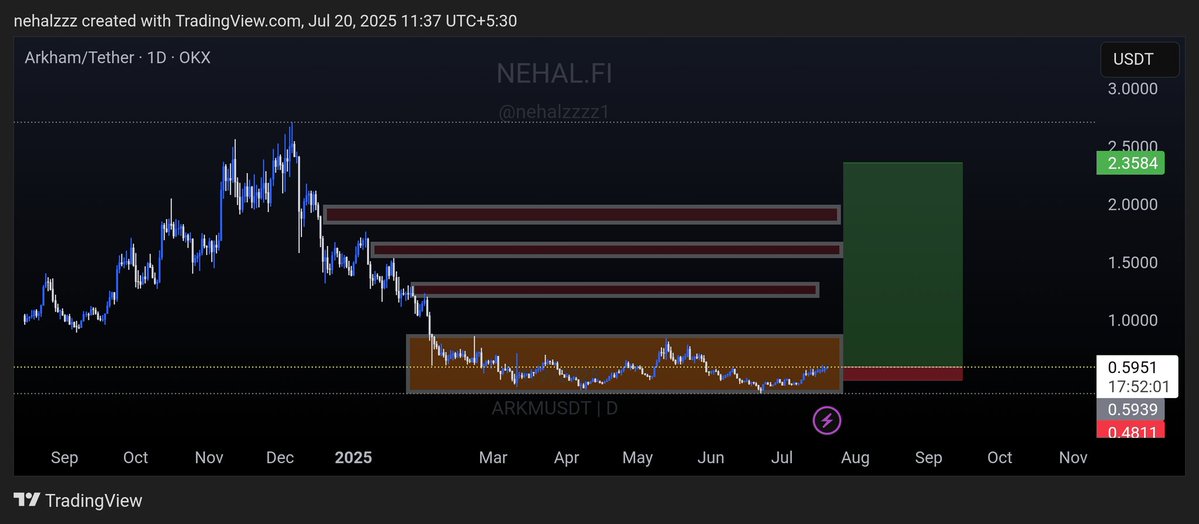Click the May time axis label
This screenshot has width=1199, height=524.
[x=638, y=457]
